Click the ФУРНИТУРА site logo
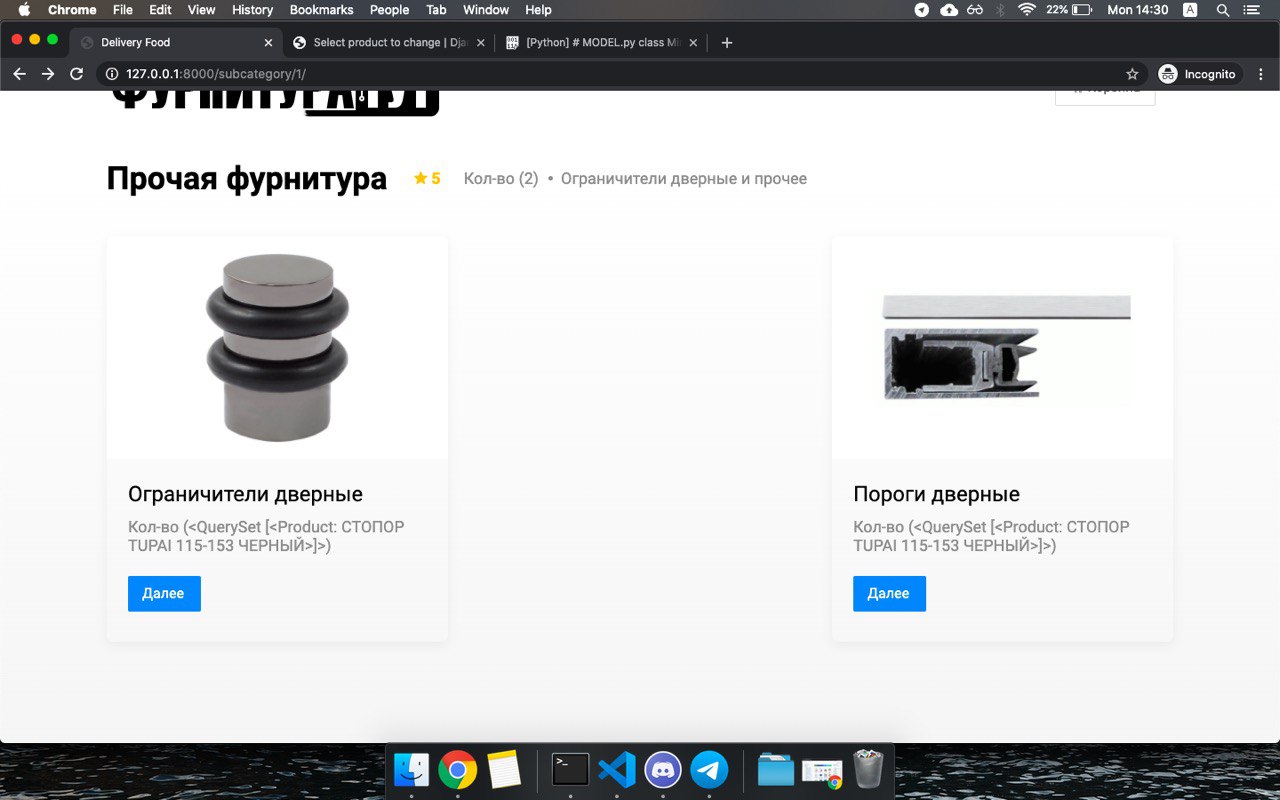 pyautogui.click(x=274, y=102)
